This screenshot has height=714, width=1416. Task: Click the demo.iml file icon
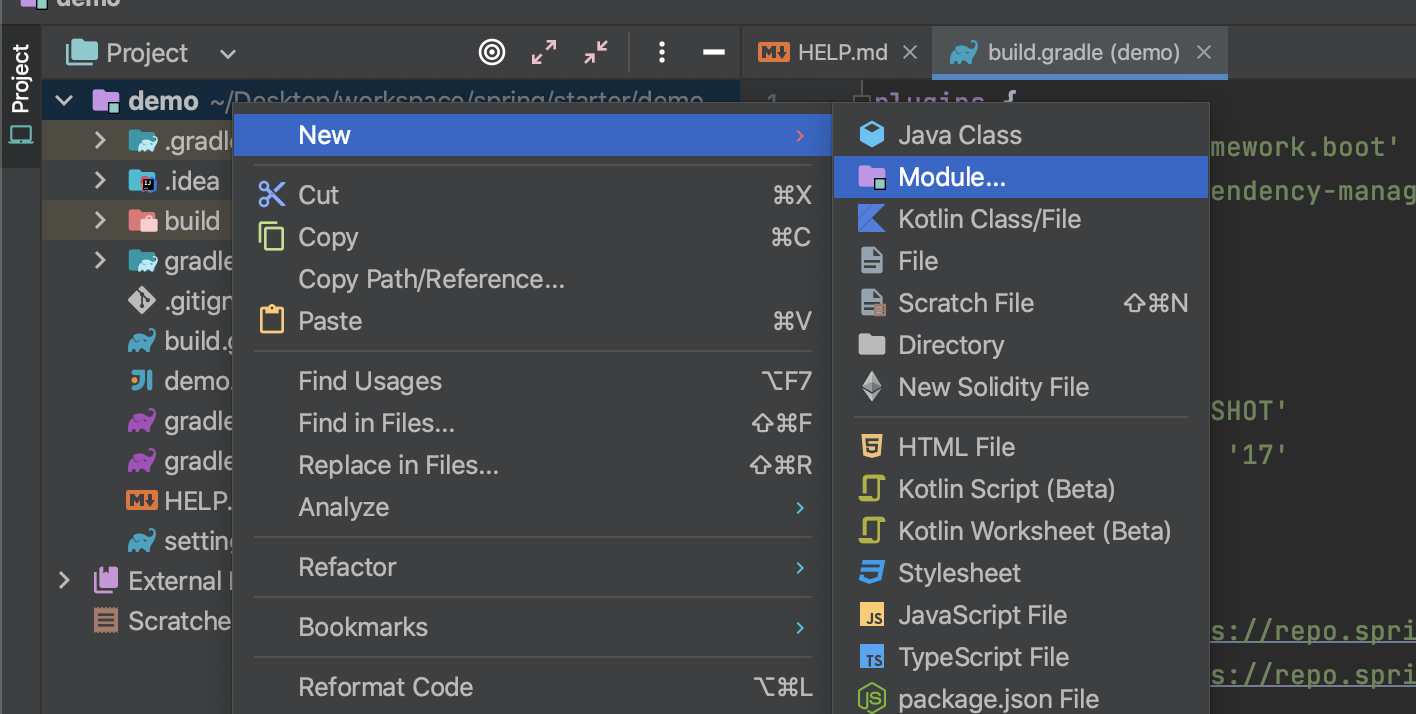click(x=142, y=381)
